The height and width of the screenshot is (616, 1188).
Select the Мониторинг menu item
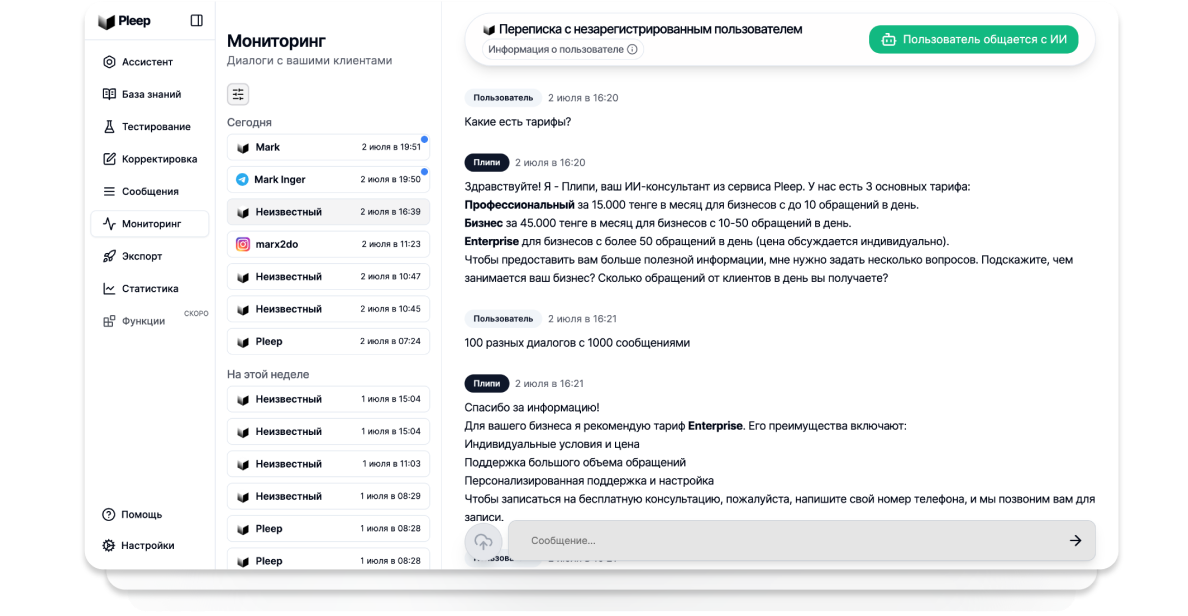coord(149,224)
